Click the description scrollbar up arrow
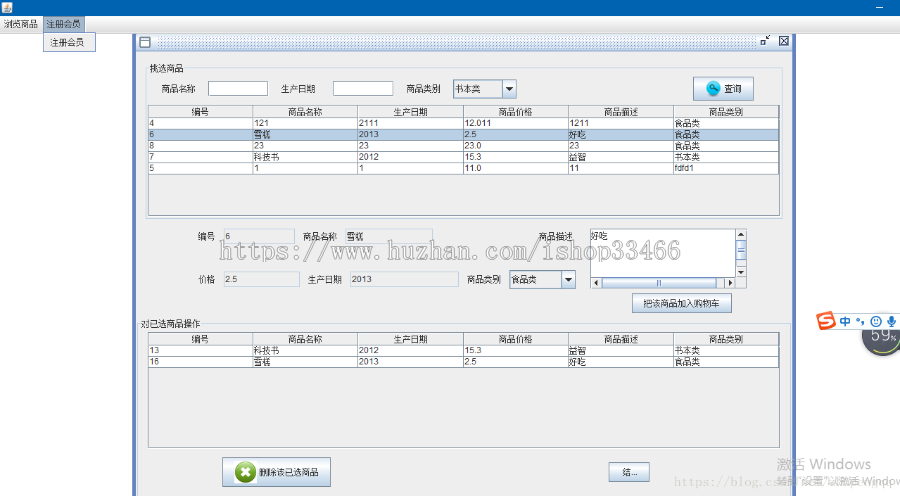 coord(741,235)
